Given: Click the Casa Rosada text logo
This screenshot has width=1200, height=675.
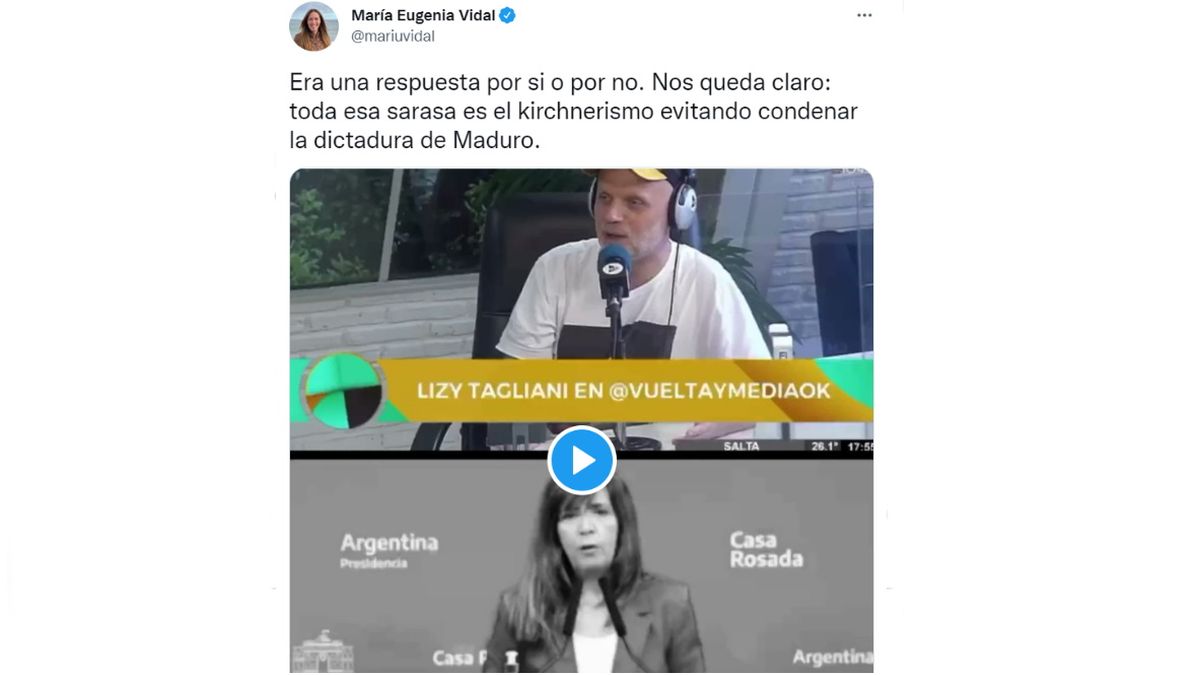Looking at the screenshot, I should (x=766, y=549).
